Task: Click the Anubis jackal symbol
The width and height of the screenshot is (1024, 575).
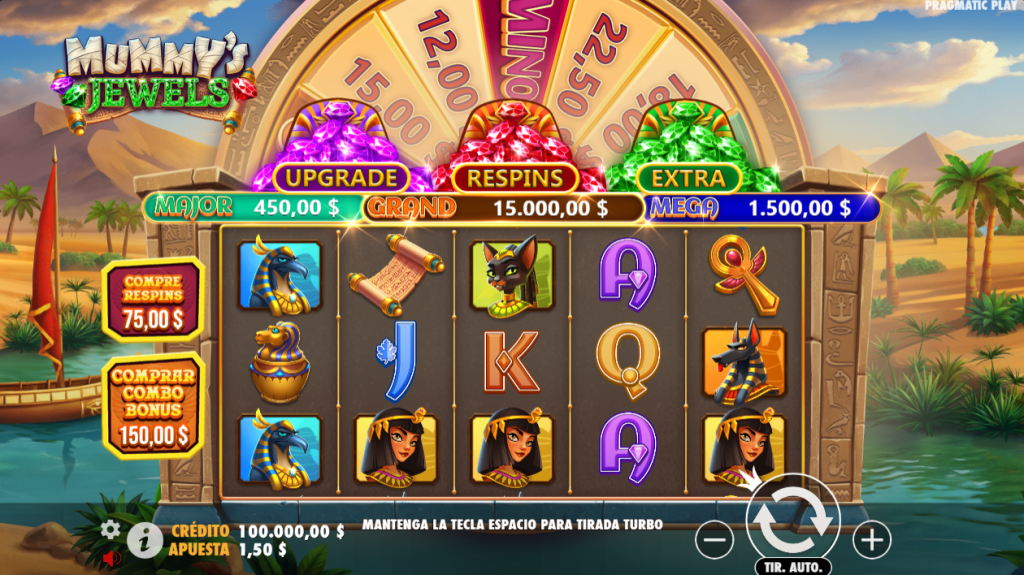Action: [743, 361]
